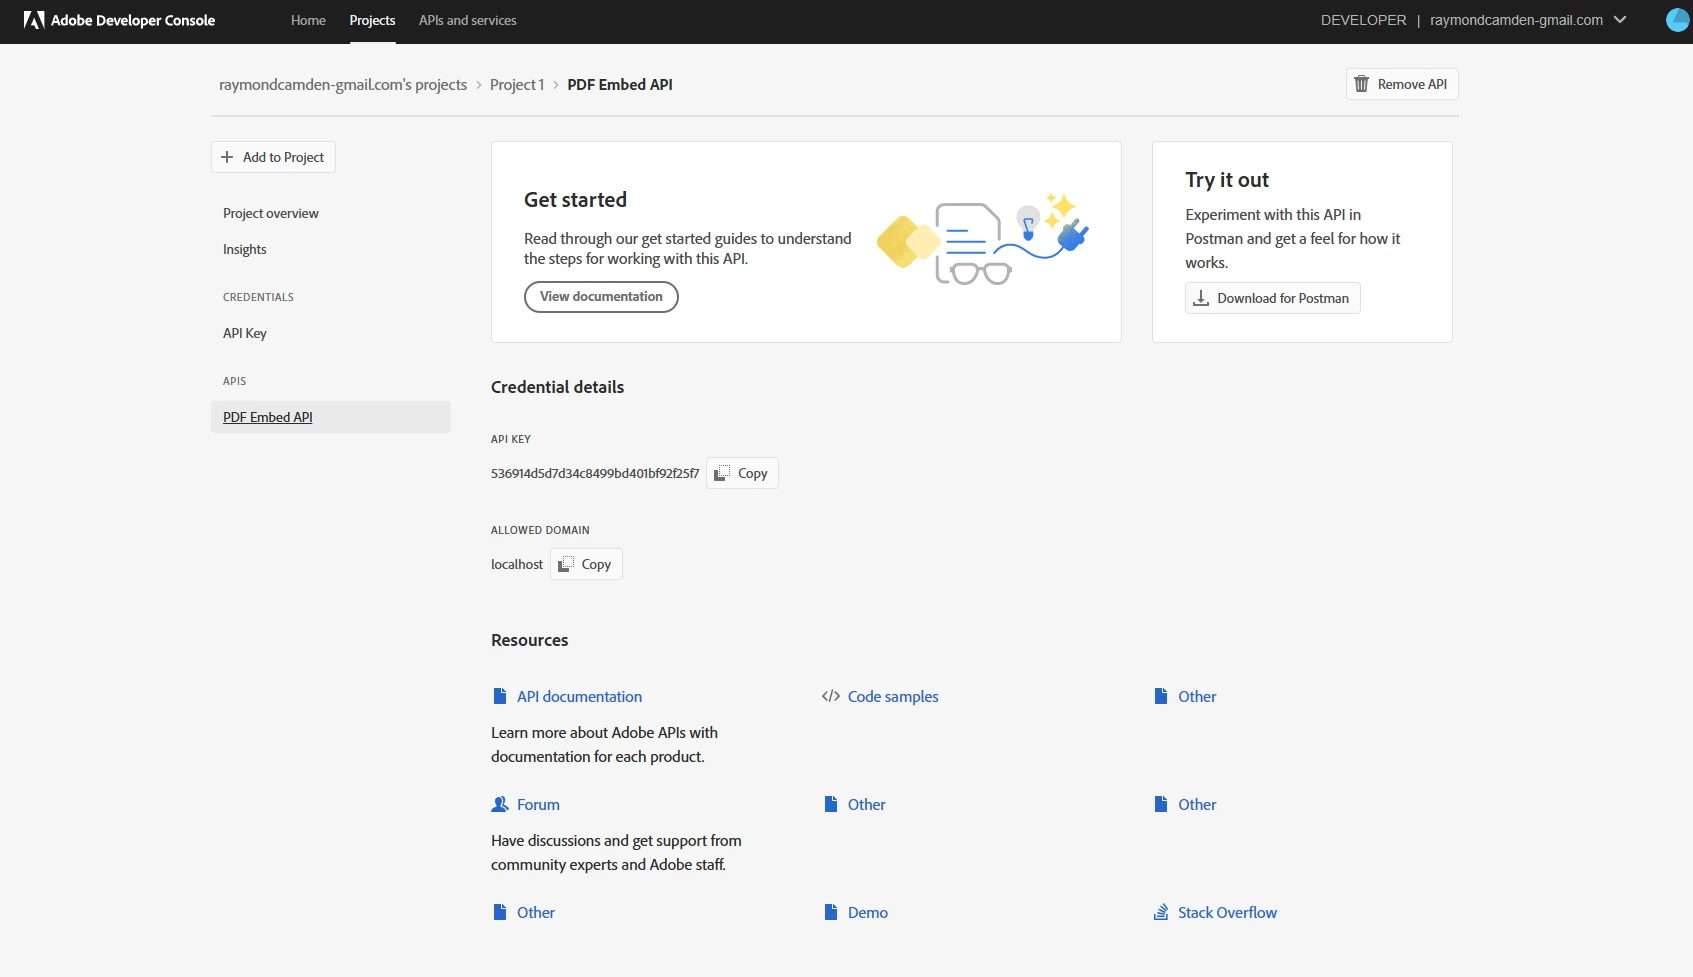This screenshot has width=1693, height=977.
Task: Click the API documentation page icon
Action: click(500, 696)
